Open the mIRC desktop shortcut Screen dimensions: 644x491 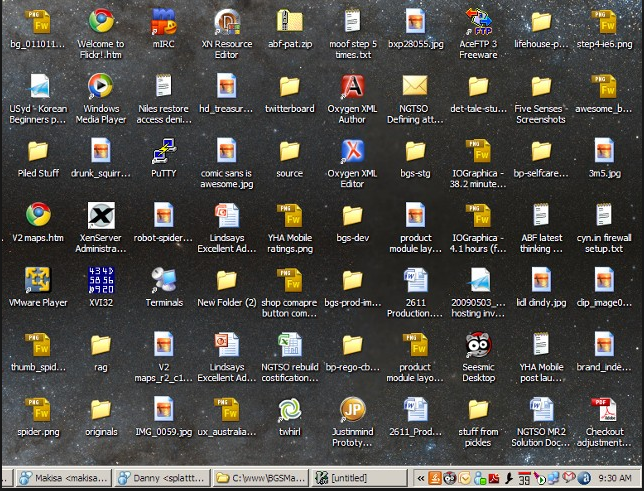(x=163, y=22)
